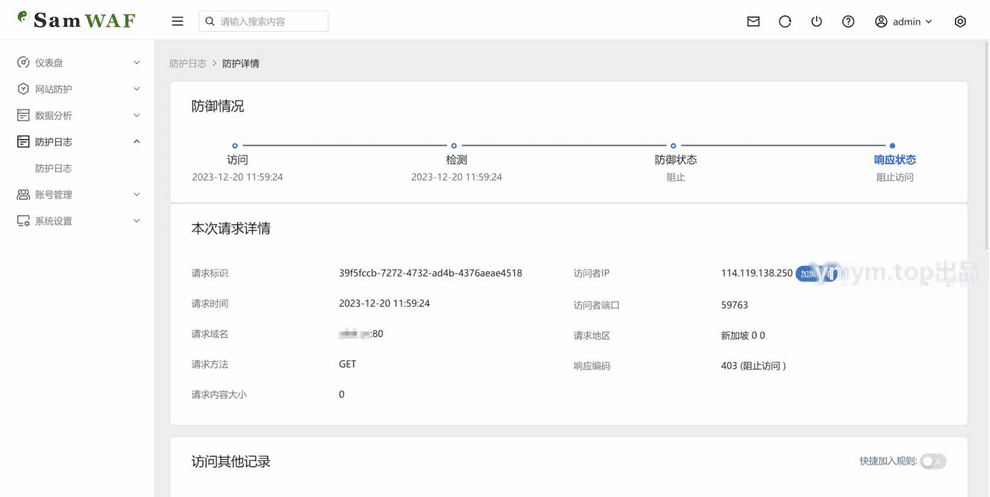This screenshot has height=497, width=990.
Task: Open the mail notifications icon
Action: click(x=753, y=21)
